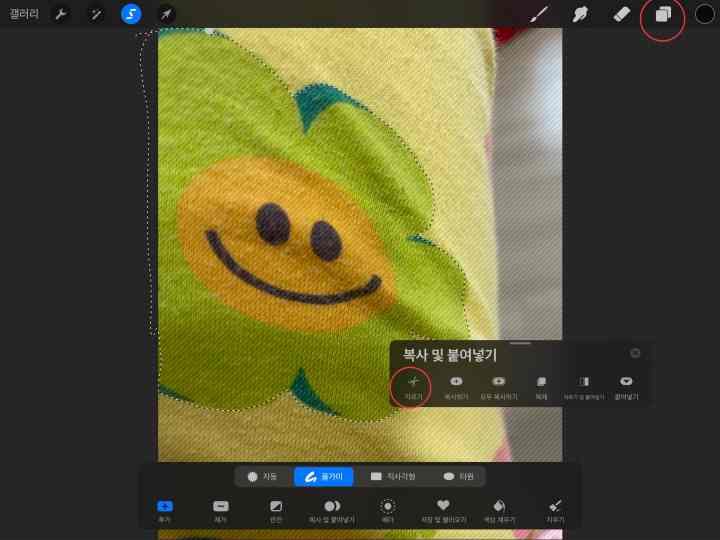The width and height of the screenshot is (720, 540).
Task: Switch to Automatic (자동) selection mode
Action: click(263, 476)
